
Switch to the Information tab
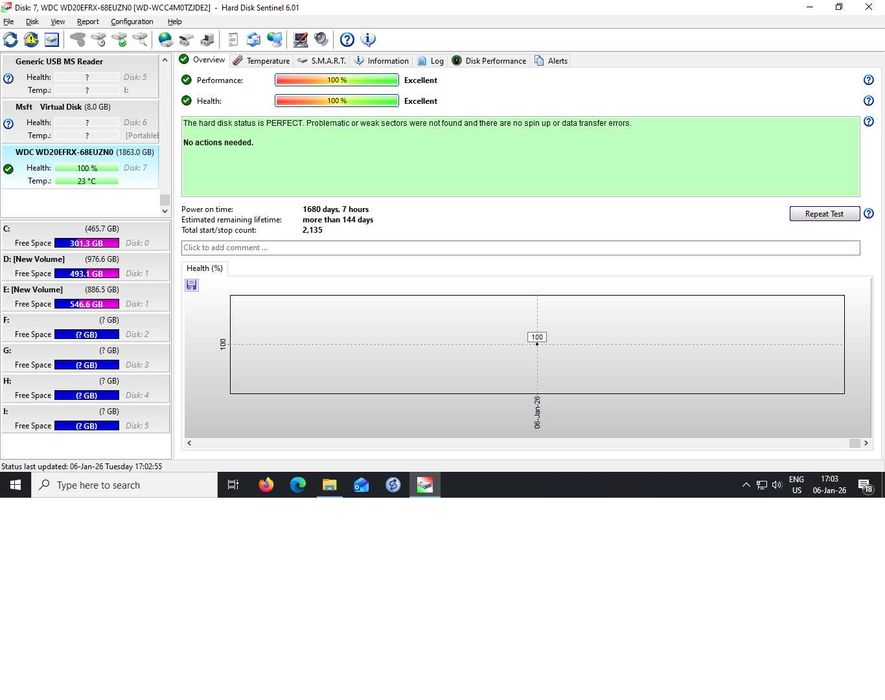(382, 60)
